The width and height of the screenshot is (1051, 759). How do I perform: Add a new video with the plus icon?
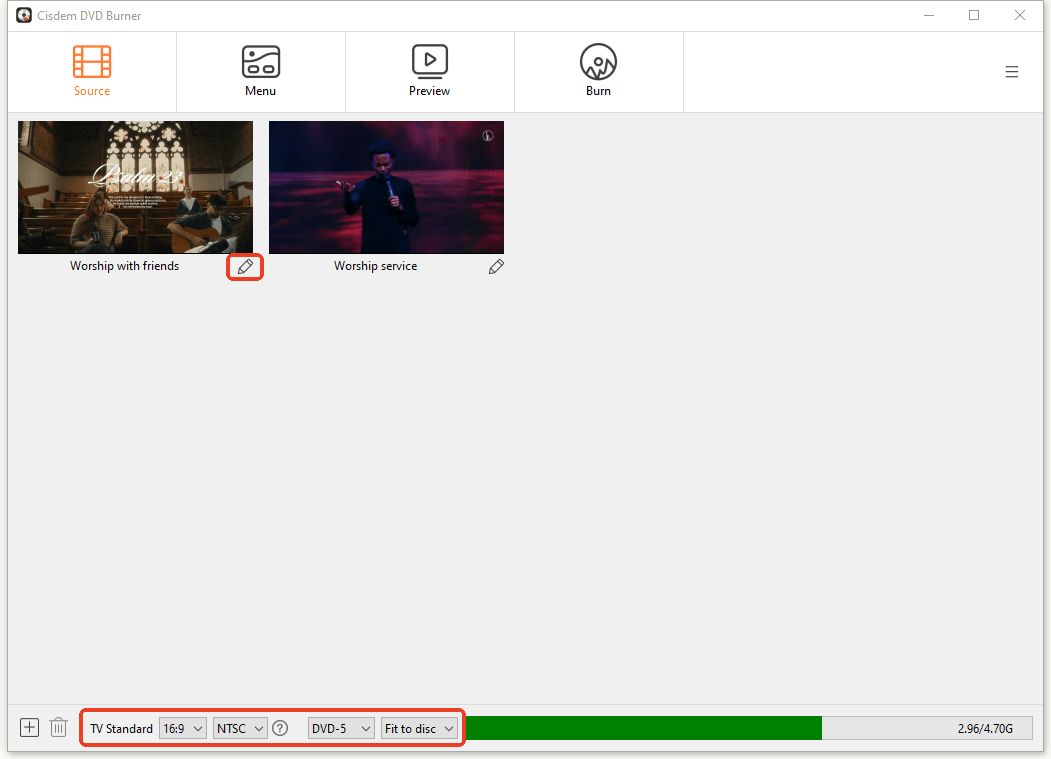point(29,727)
